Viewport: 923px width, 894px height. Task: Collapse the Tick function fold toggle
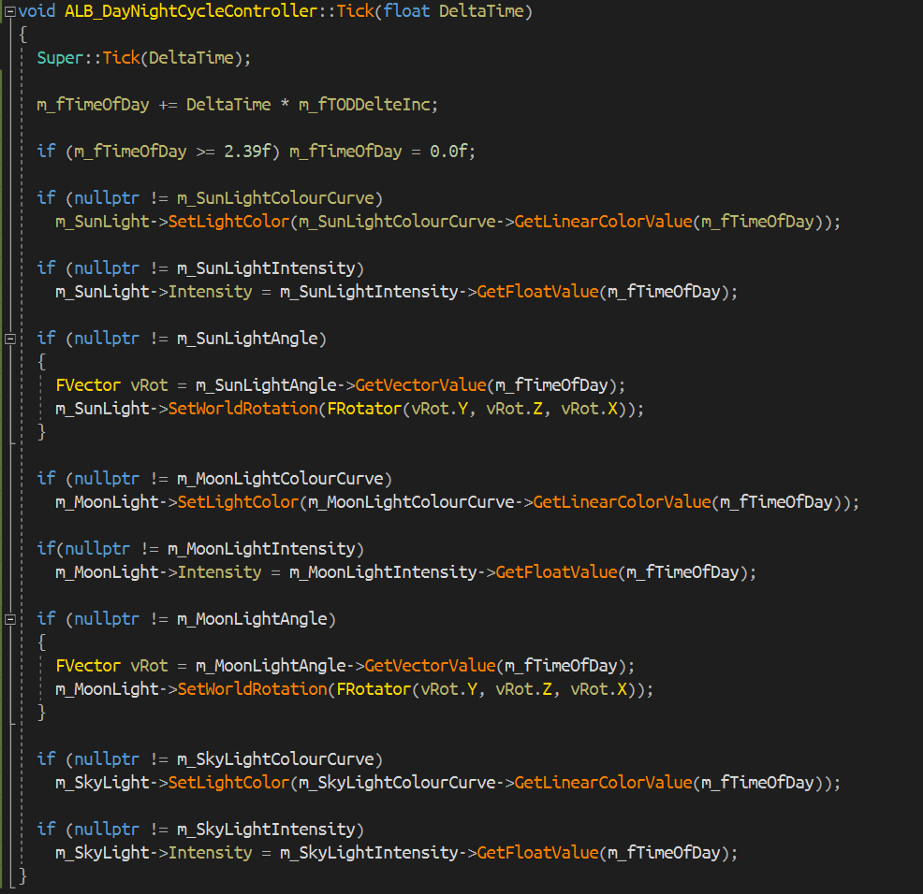10,11
